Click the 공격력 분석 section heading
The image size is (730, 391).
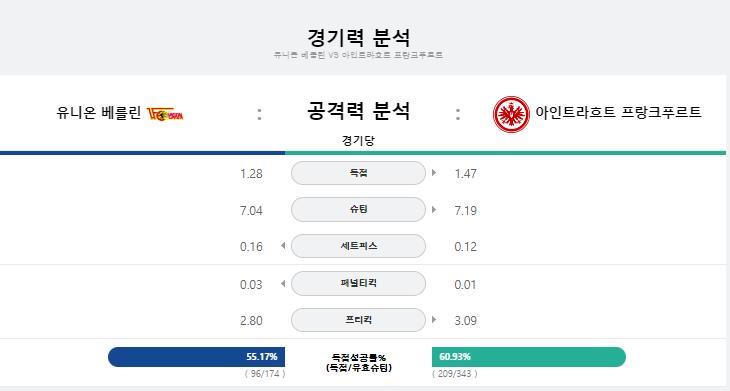(358, 111)
